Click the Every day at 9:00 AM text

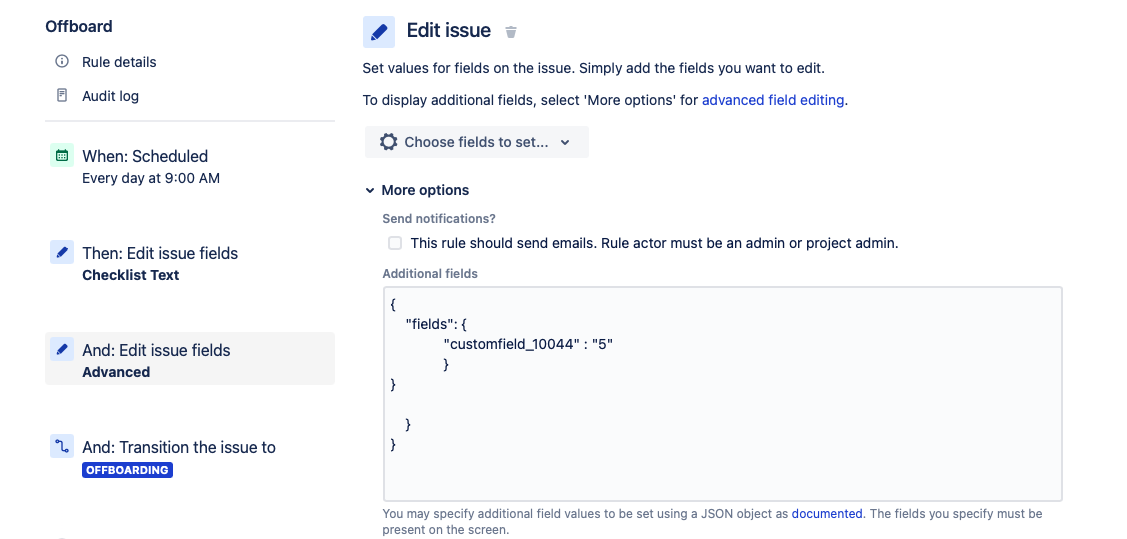151,178
